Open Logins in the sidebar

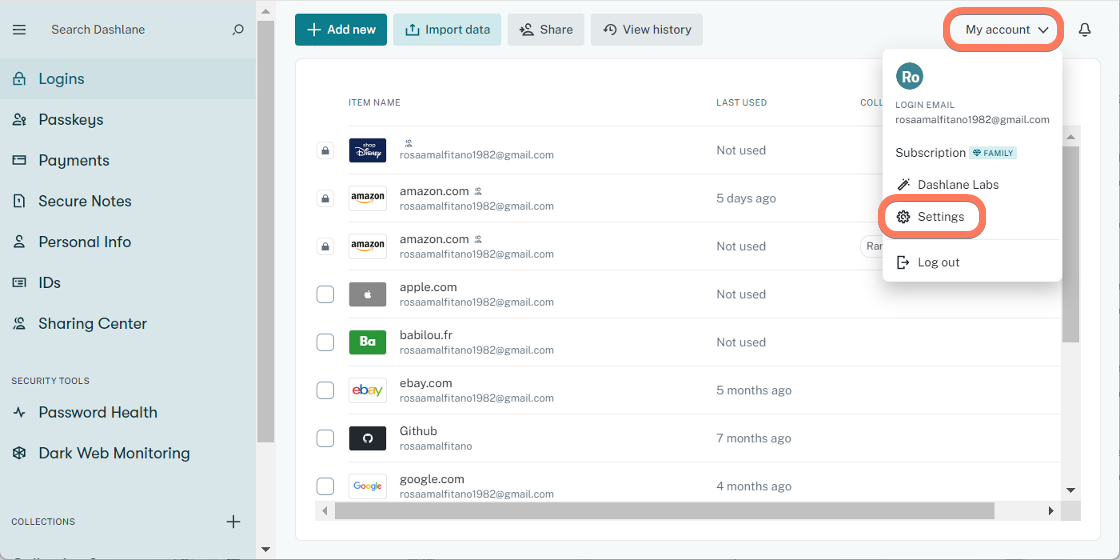128,79
